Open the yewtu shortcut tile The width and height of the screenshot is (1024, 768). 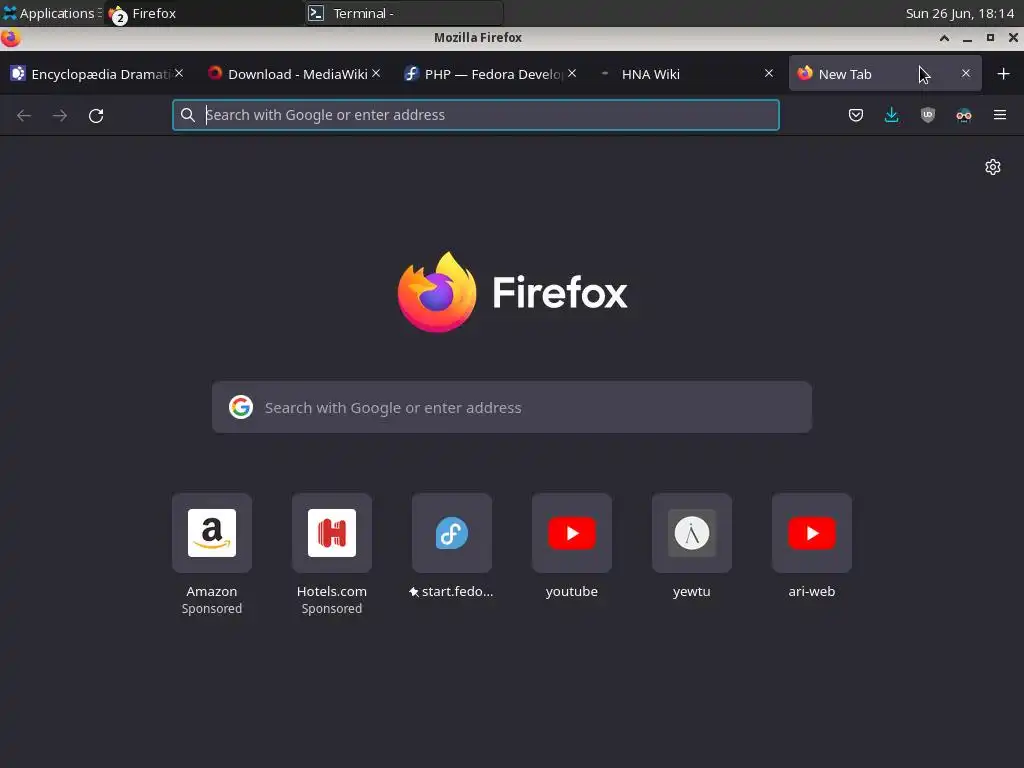[x=692, y=533]
